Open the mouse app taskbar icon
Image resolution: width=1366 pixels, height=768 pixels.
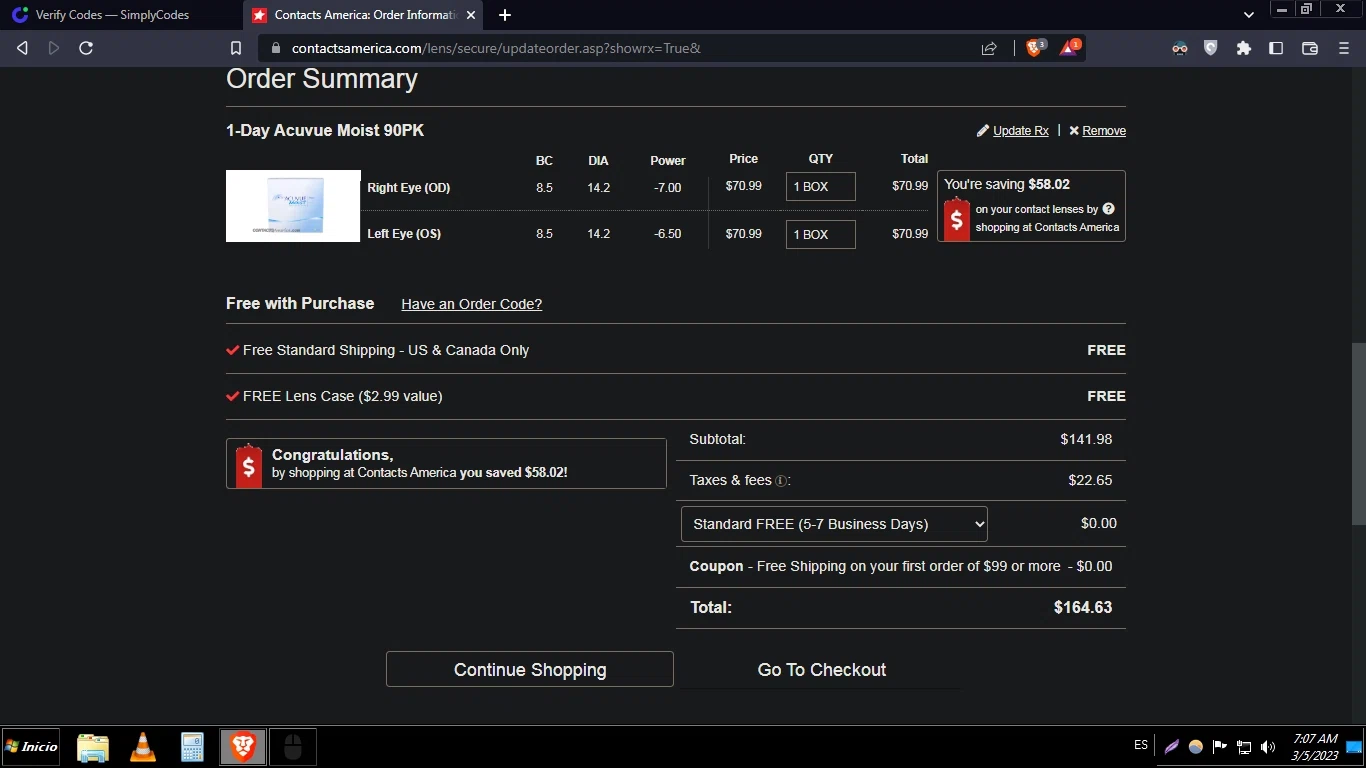pyautogui.click(x=292, y=747)
